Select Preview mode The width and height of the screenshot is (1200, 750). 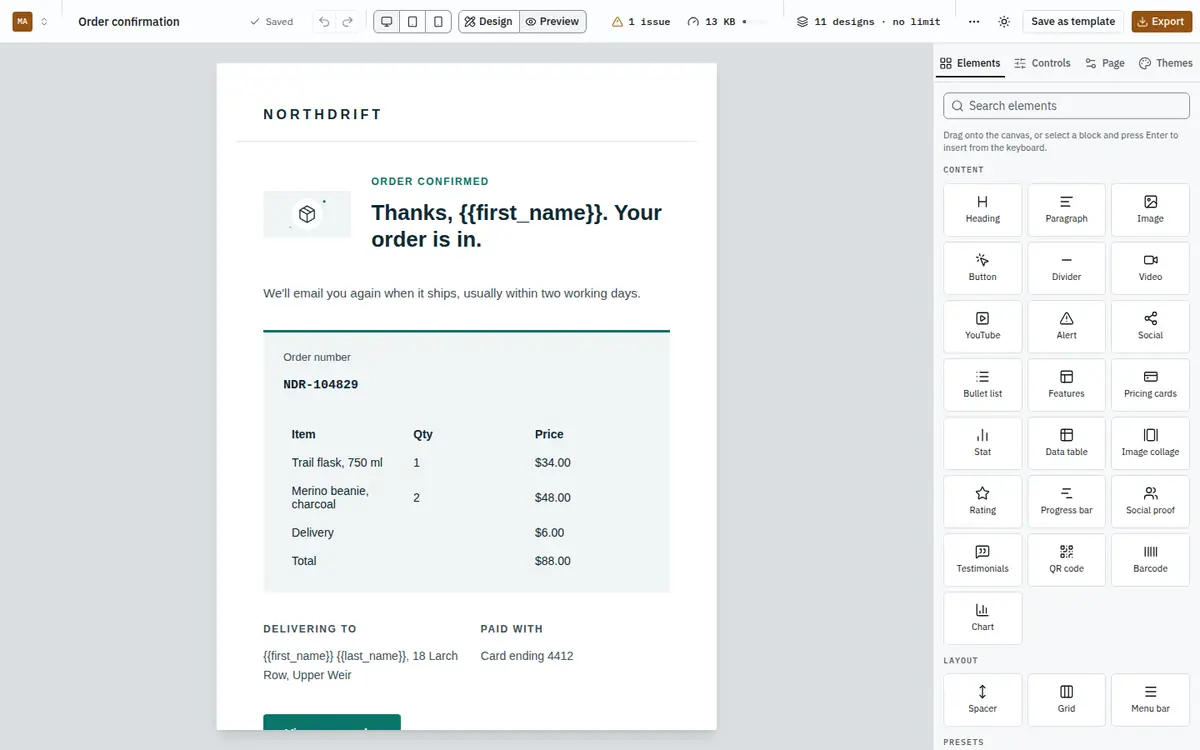[x=553, y=21]
